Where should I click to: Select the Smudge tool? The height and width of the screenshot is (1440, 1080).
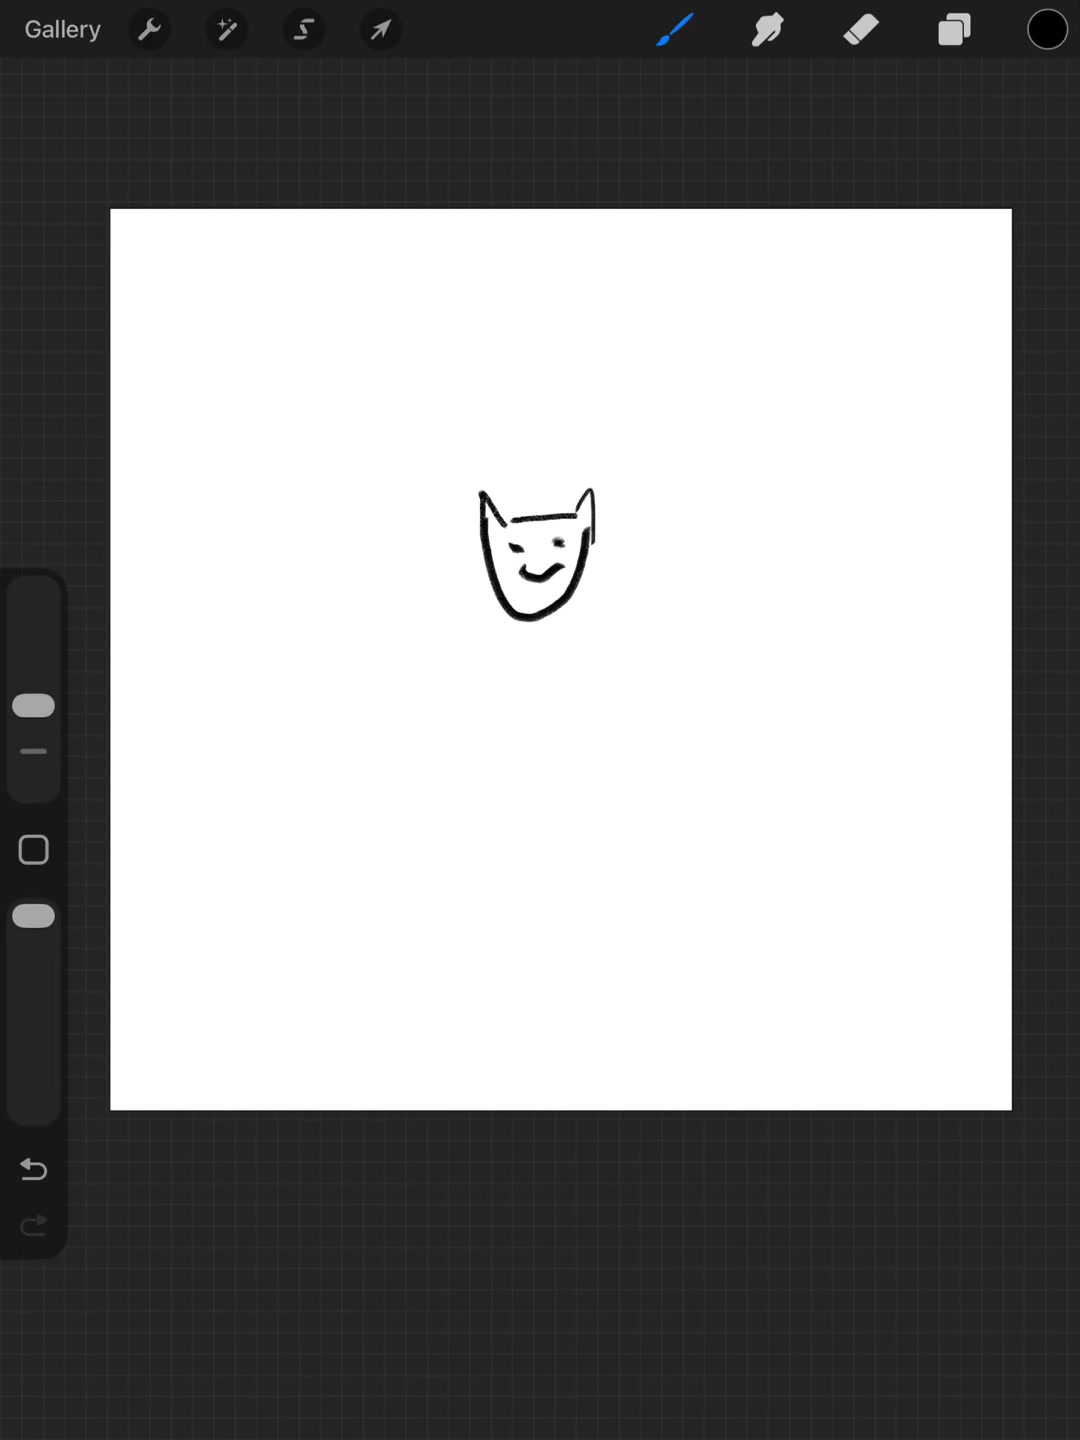767,30
